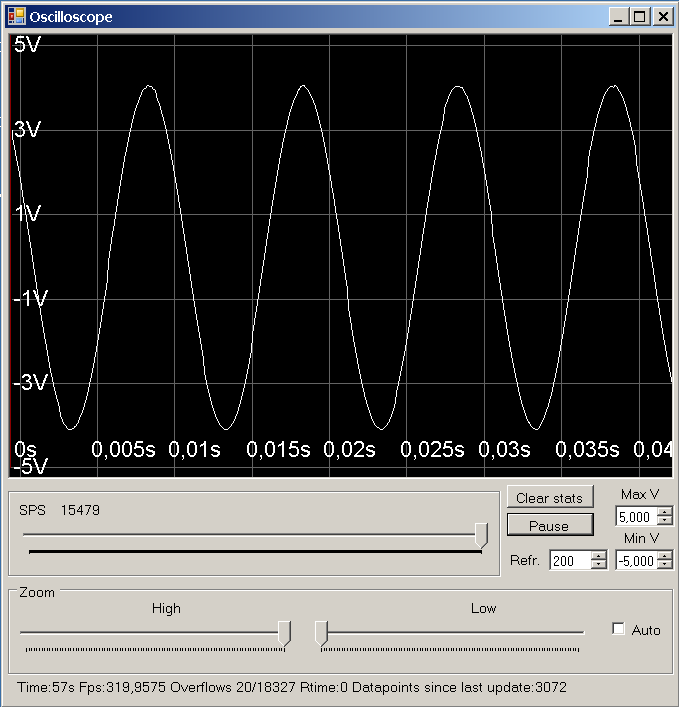Click the 0s time label
Image resolution: width=679 pixels, height=707 pixels.
click(25, 450)
